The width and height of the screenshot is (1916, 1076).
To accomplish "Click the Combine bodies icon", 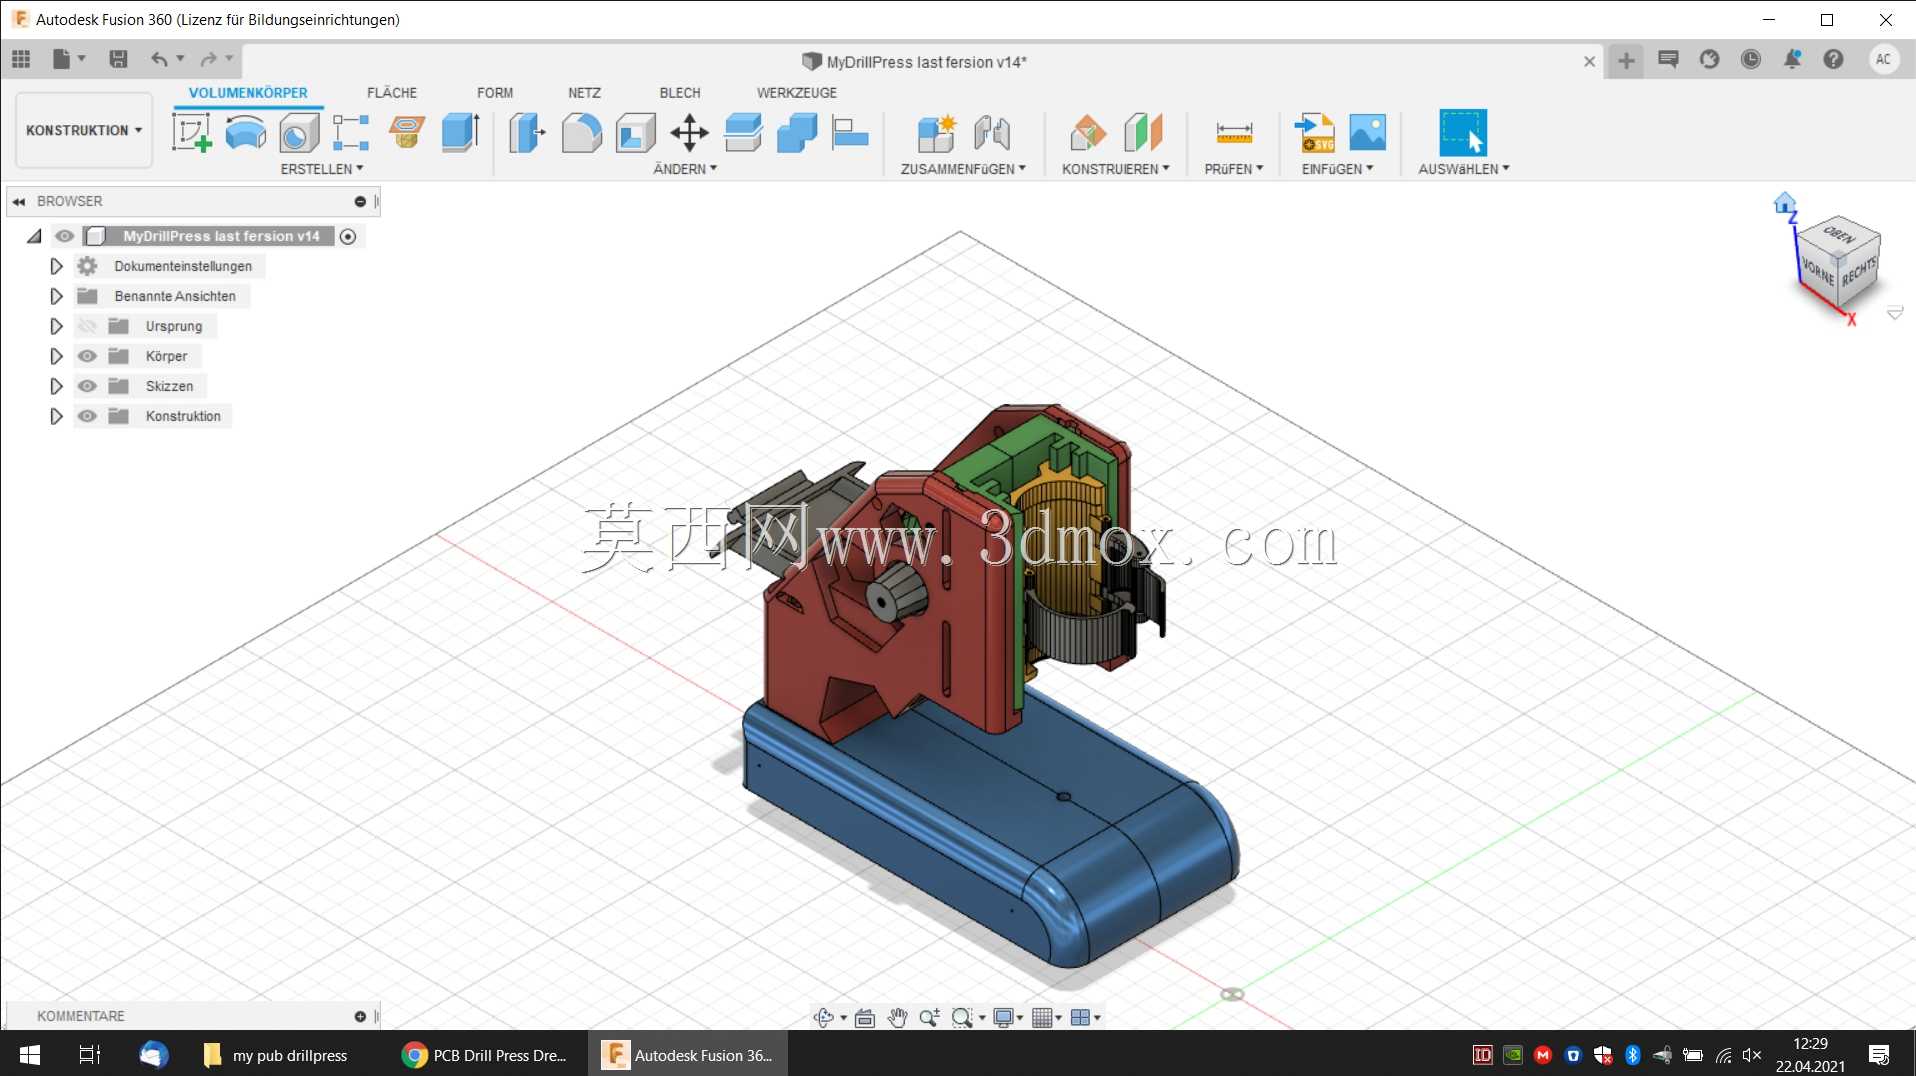I will [797, 132].
